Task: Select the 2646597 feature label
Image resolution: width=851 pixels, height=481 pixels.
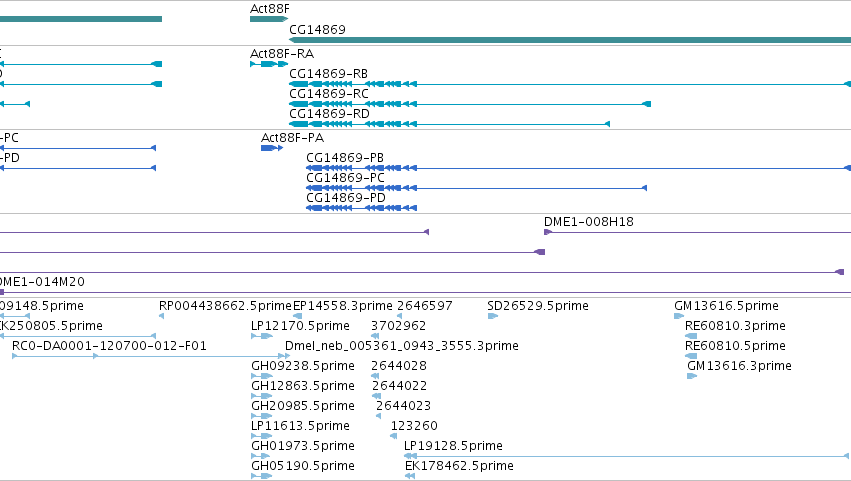Action: tap(425, 306)
